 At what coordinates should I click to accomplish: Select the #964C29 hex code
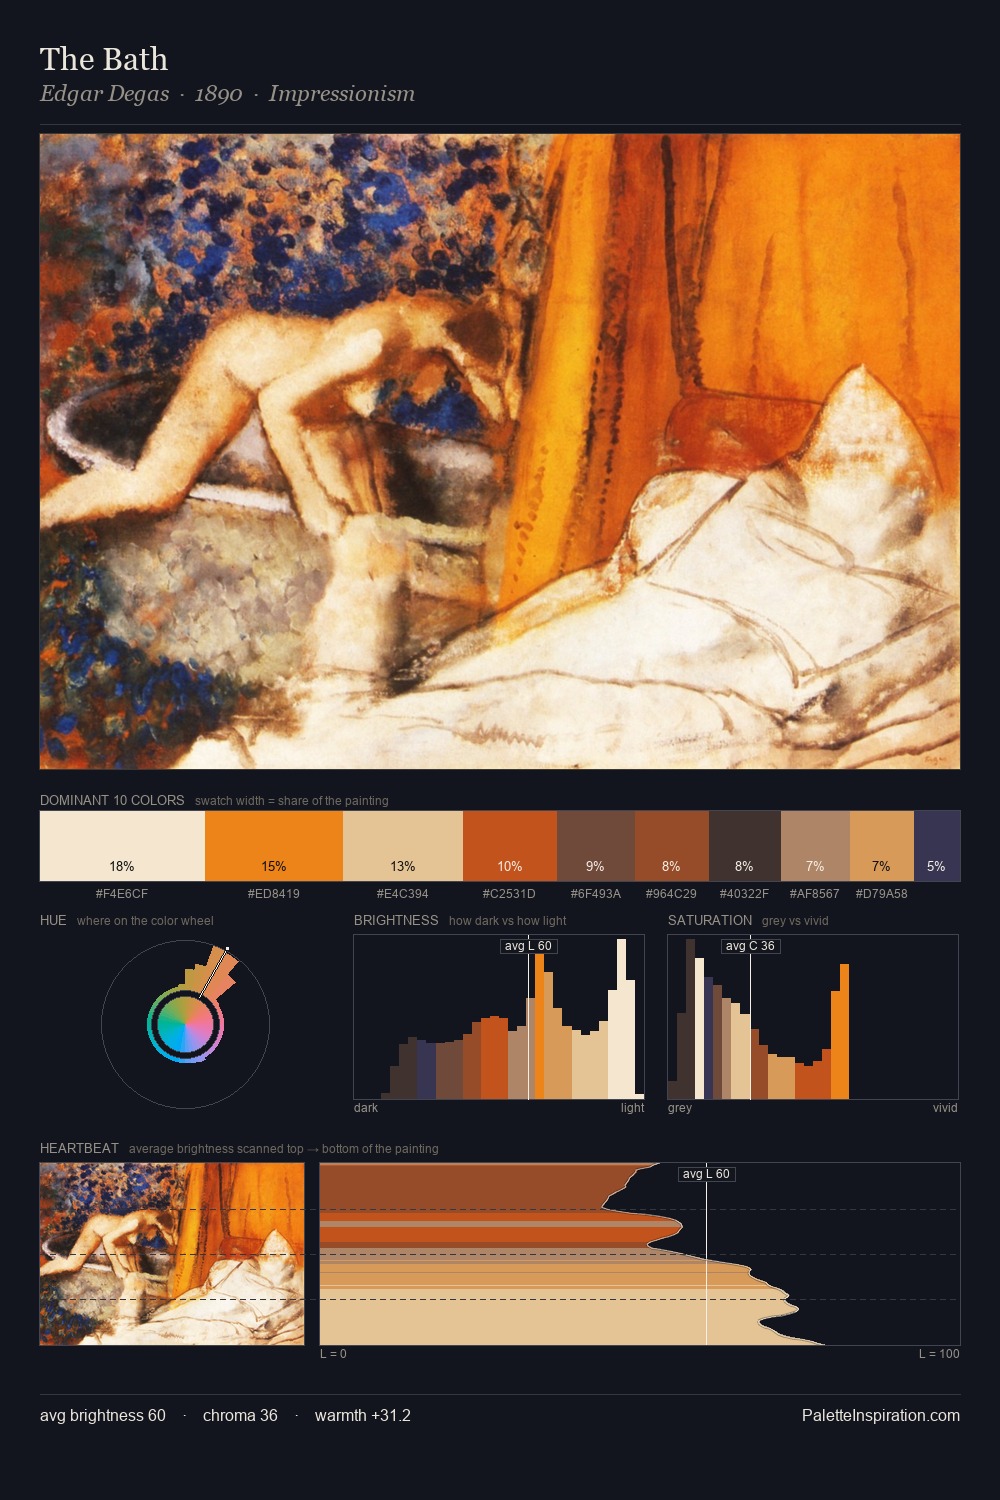pos(671,894)
